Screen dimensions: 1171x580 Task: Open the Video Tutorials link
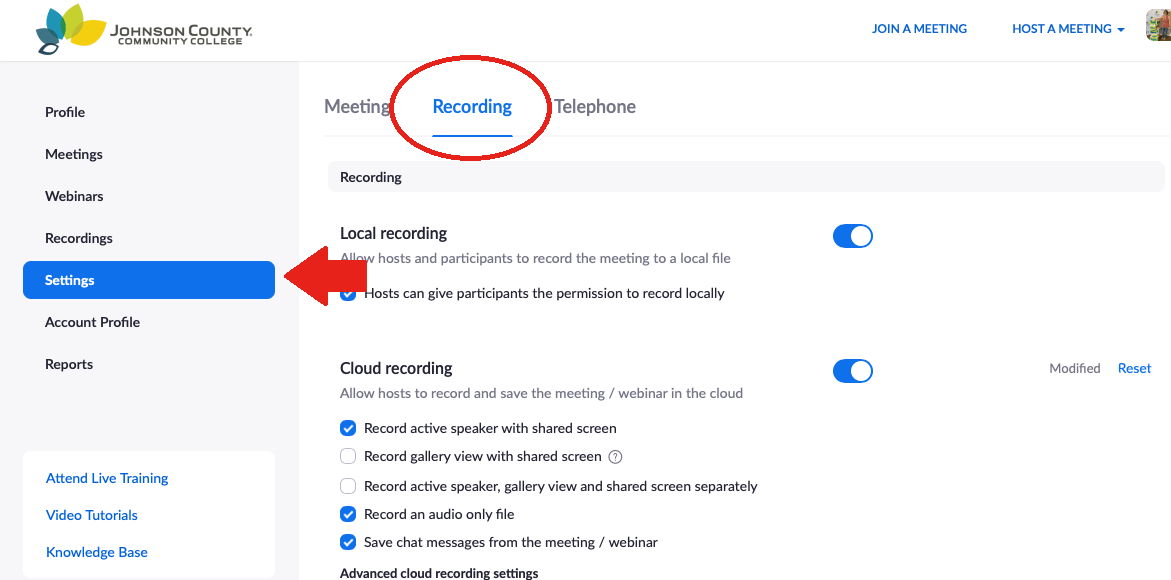tap(92, 515)
